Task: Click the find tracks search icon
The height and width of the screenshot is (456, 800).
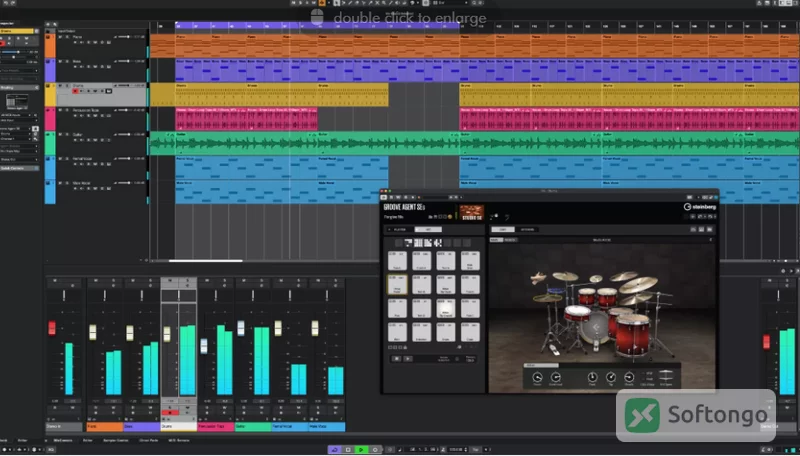Action: point(55,24)
